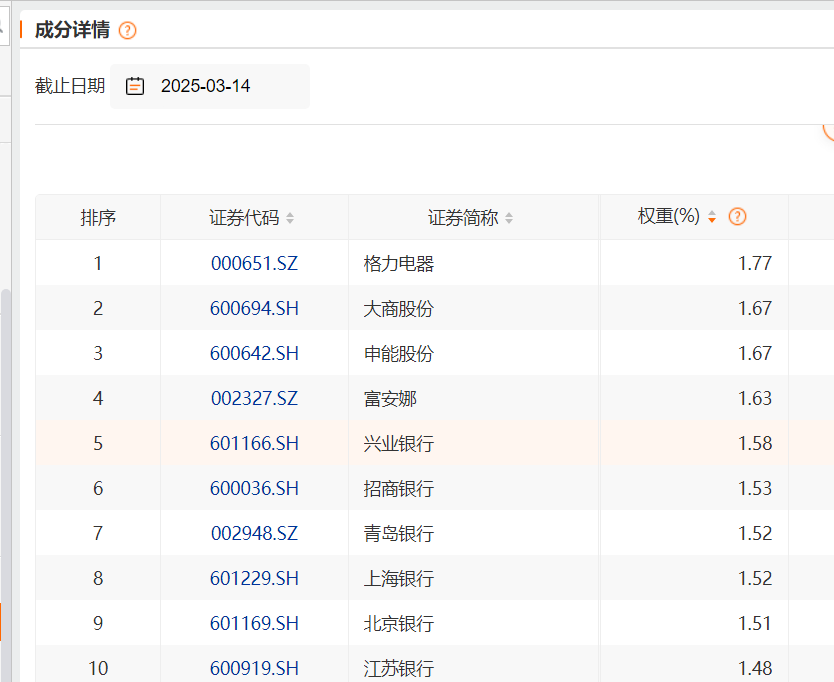Sort by 证券简称 column arrows
The width and height of the screenshot is (834, 682).
tap(509, 218)
